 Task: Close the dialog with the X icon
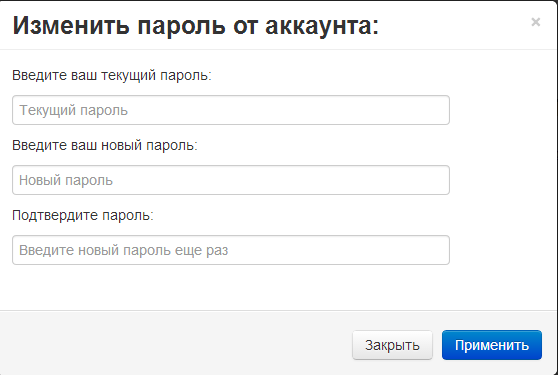click(x=536, y=22)
